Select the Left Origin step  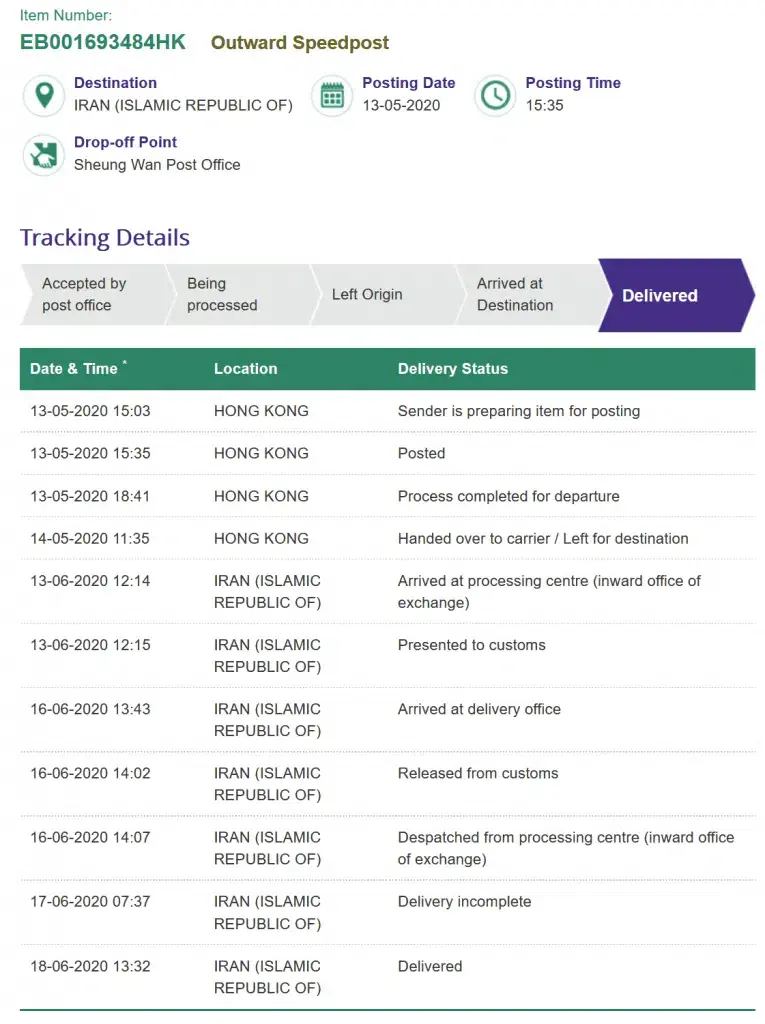383,295
